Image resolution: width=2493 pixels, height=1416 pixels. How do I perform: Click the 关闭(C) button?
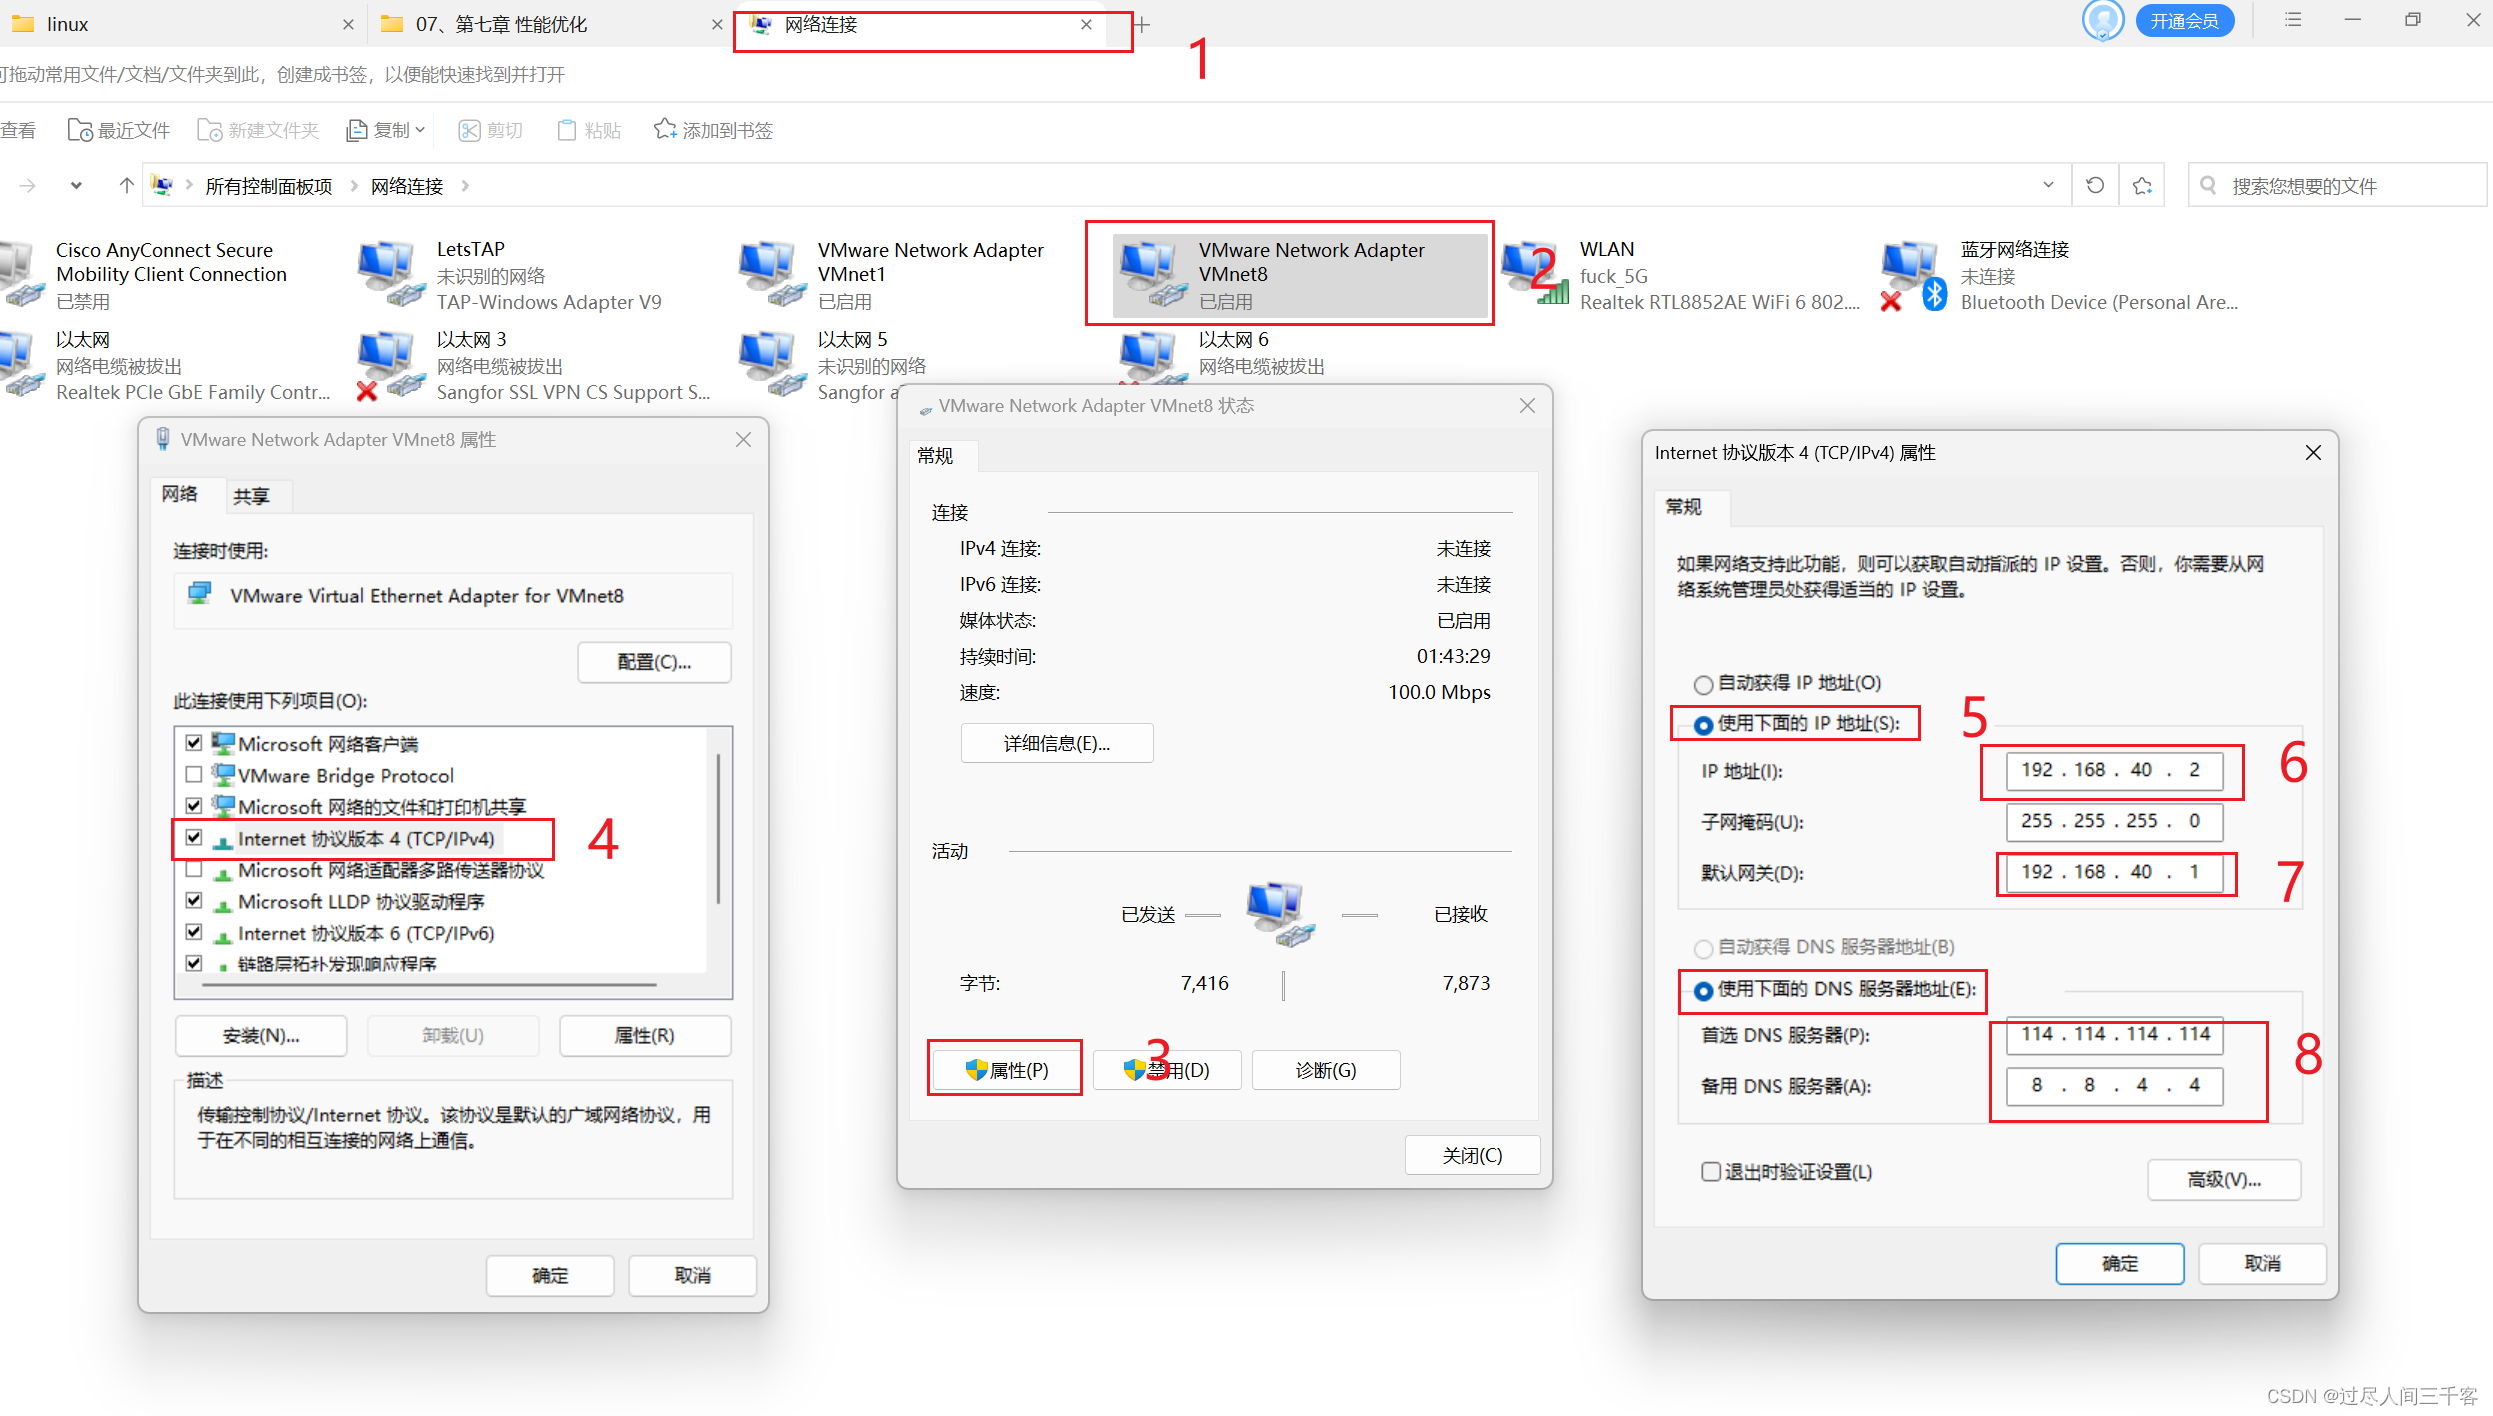point(1472,1155)
